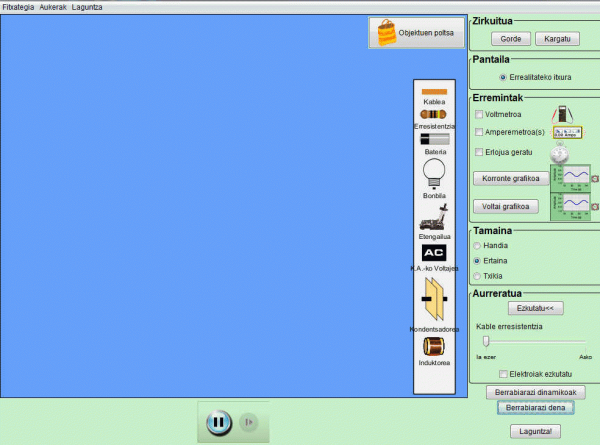Open the Laguntza menu
The height and width of the screenshot is (445, 600).
(x=87, y=6)
